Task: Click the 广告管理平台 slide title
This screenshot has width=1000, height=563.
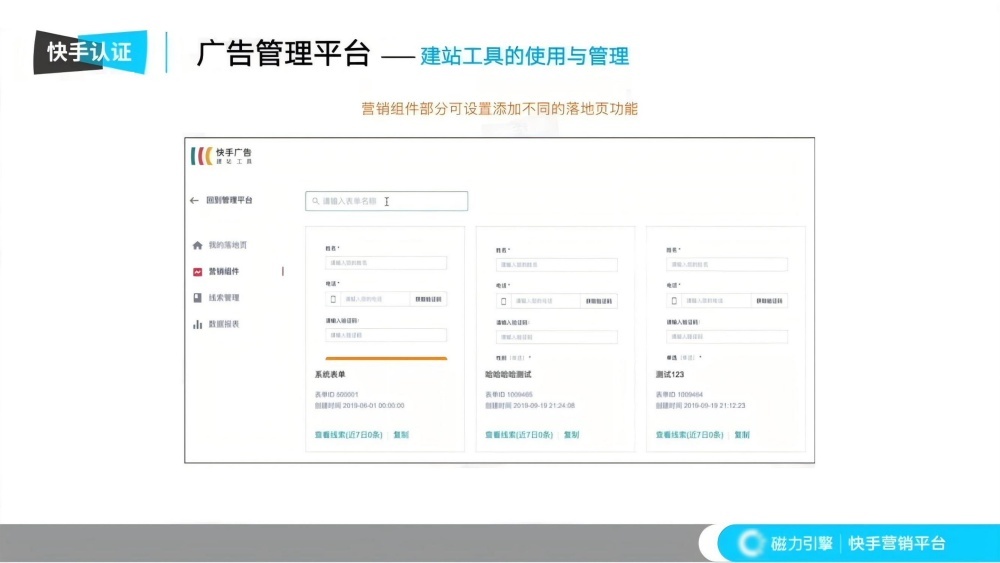Action: pos(283,54)
